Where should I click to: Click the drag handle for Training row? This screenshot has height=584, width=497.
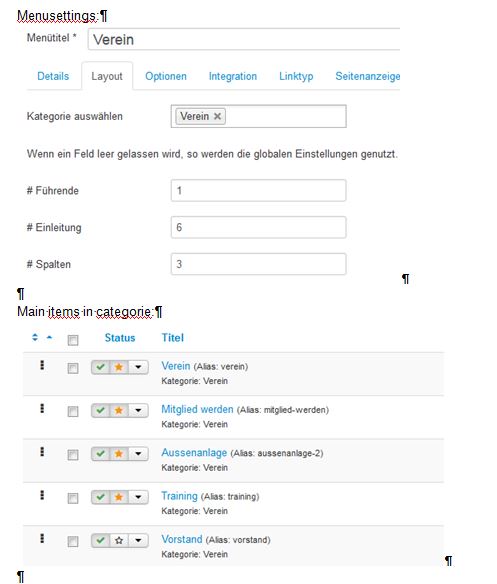[42, 495]
